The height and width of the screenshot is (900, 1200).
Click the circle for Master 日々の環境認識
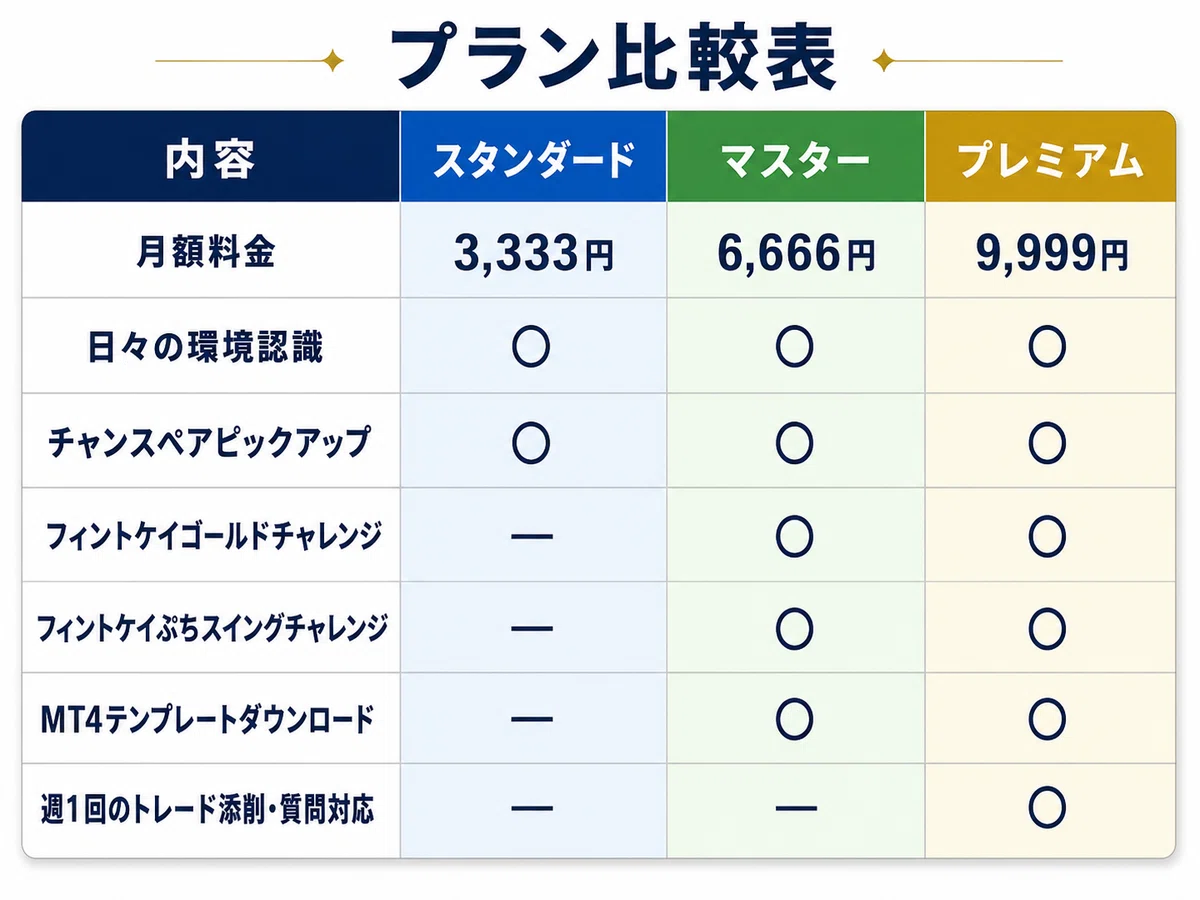coord(794,347)
